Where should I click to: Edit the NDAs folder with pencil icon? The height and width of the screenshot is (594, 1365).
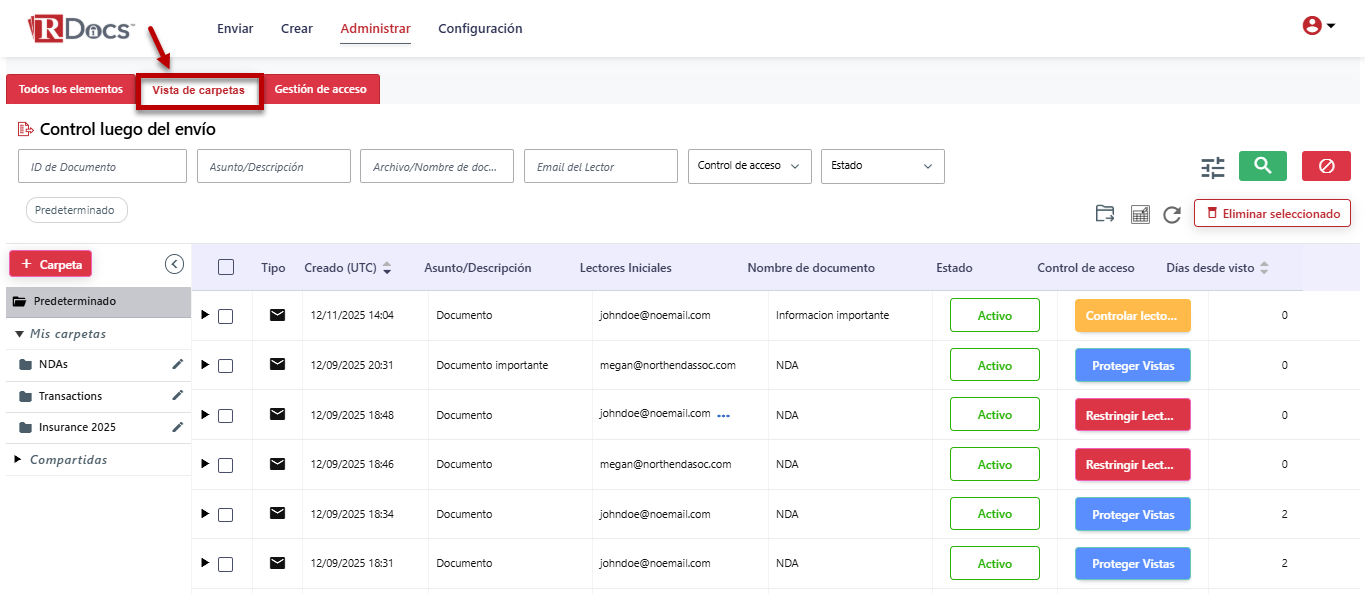(x=177, y=364)
